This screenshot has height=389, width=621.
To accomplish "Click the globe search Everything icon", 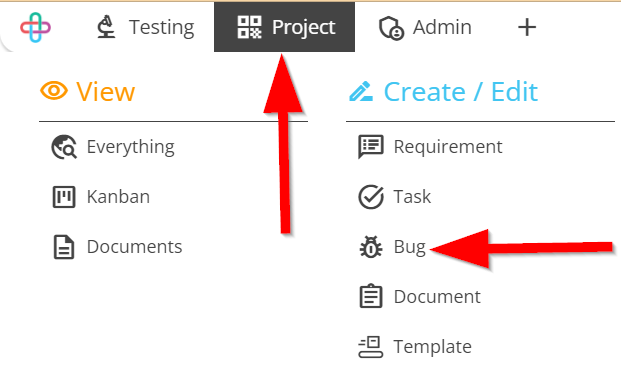I will (x=64, y=147).
